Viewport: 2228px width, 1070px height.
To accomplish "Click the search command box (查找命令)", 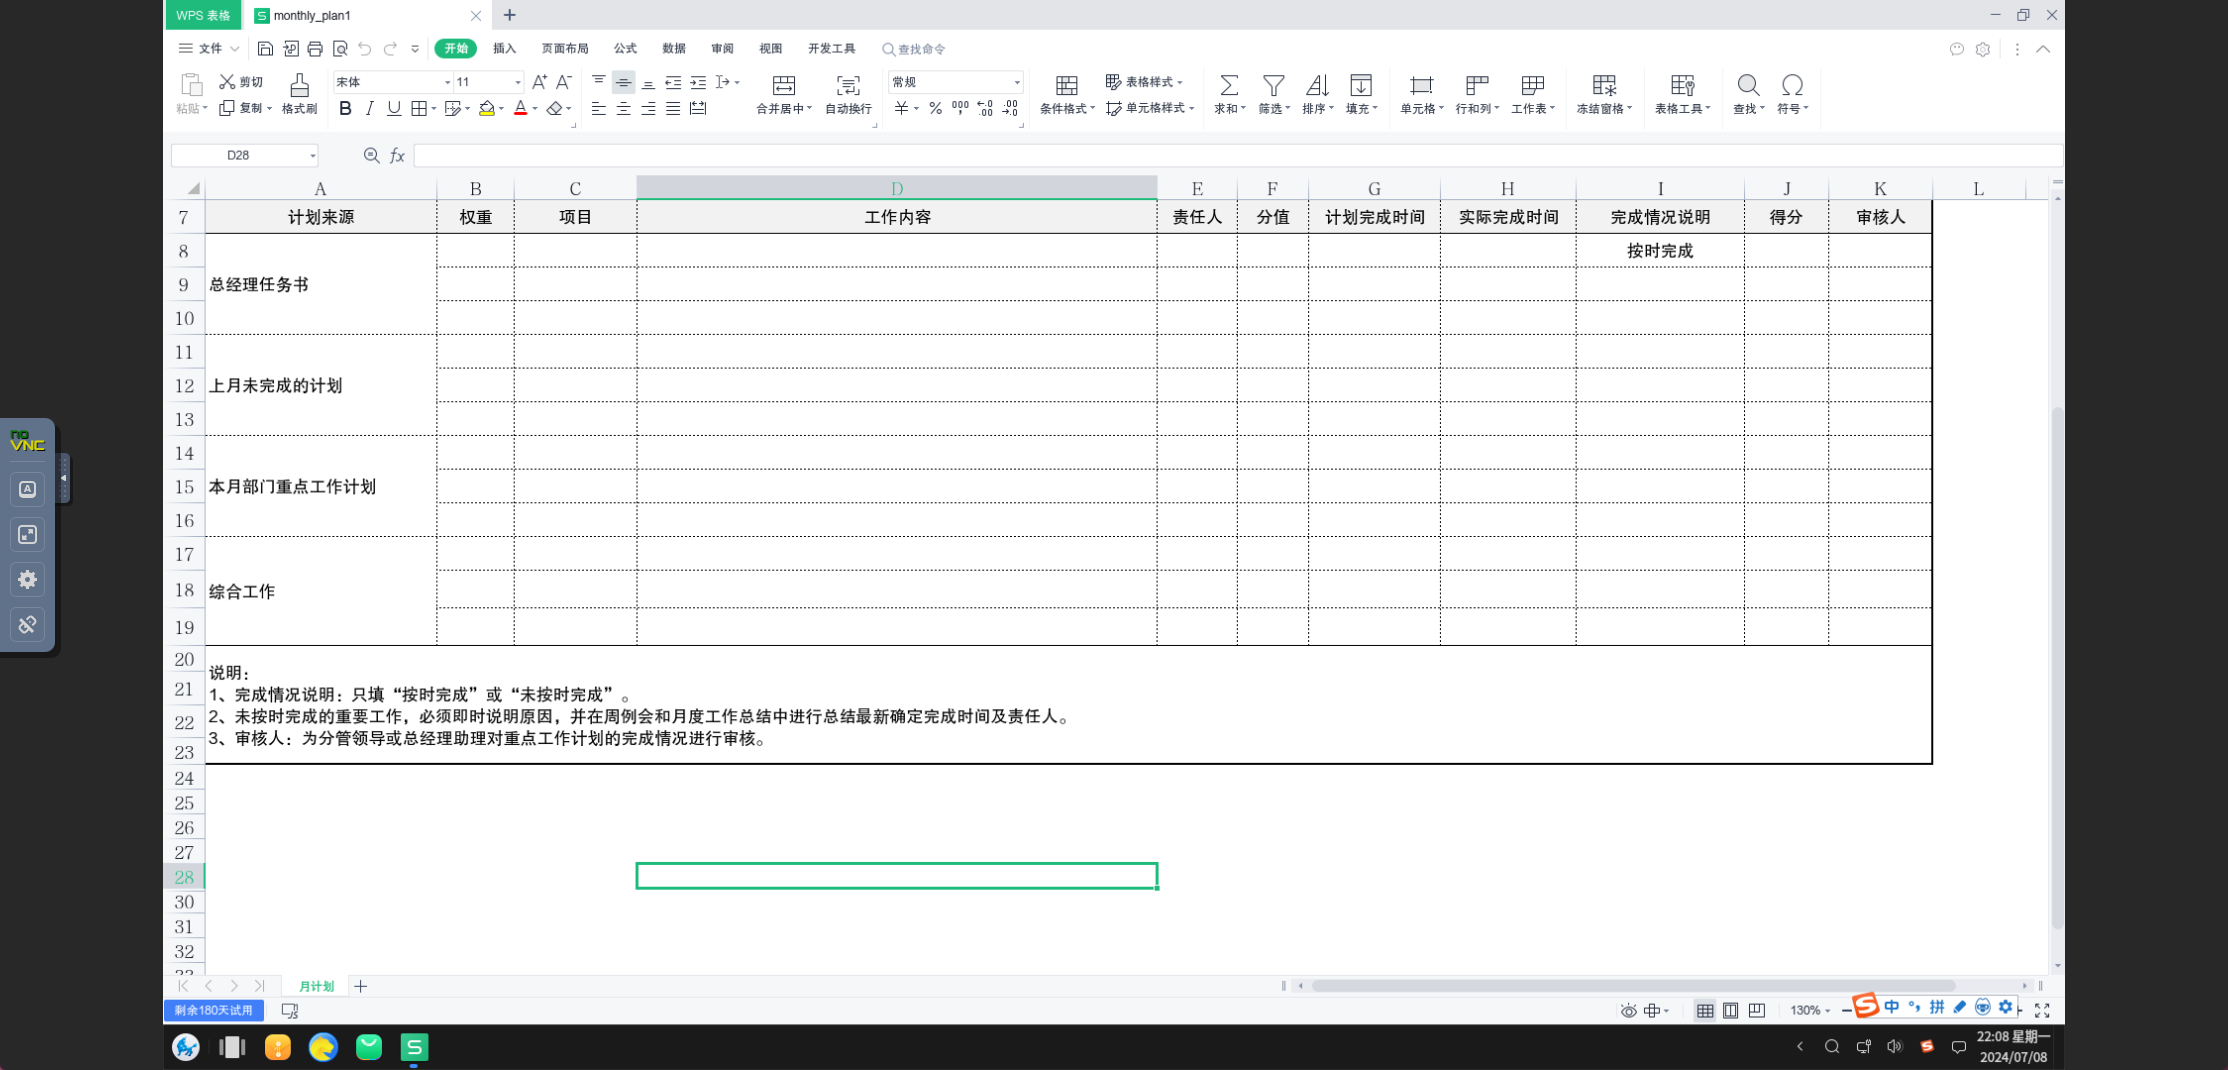I will click(914, 49).
